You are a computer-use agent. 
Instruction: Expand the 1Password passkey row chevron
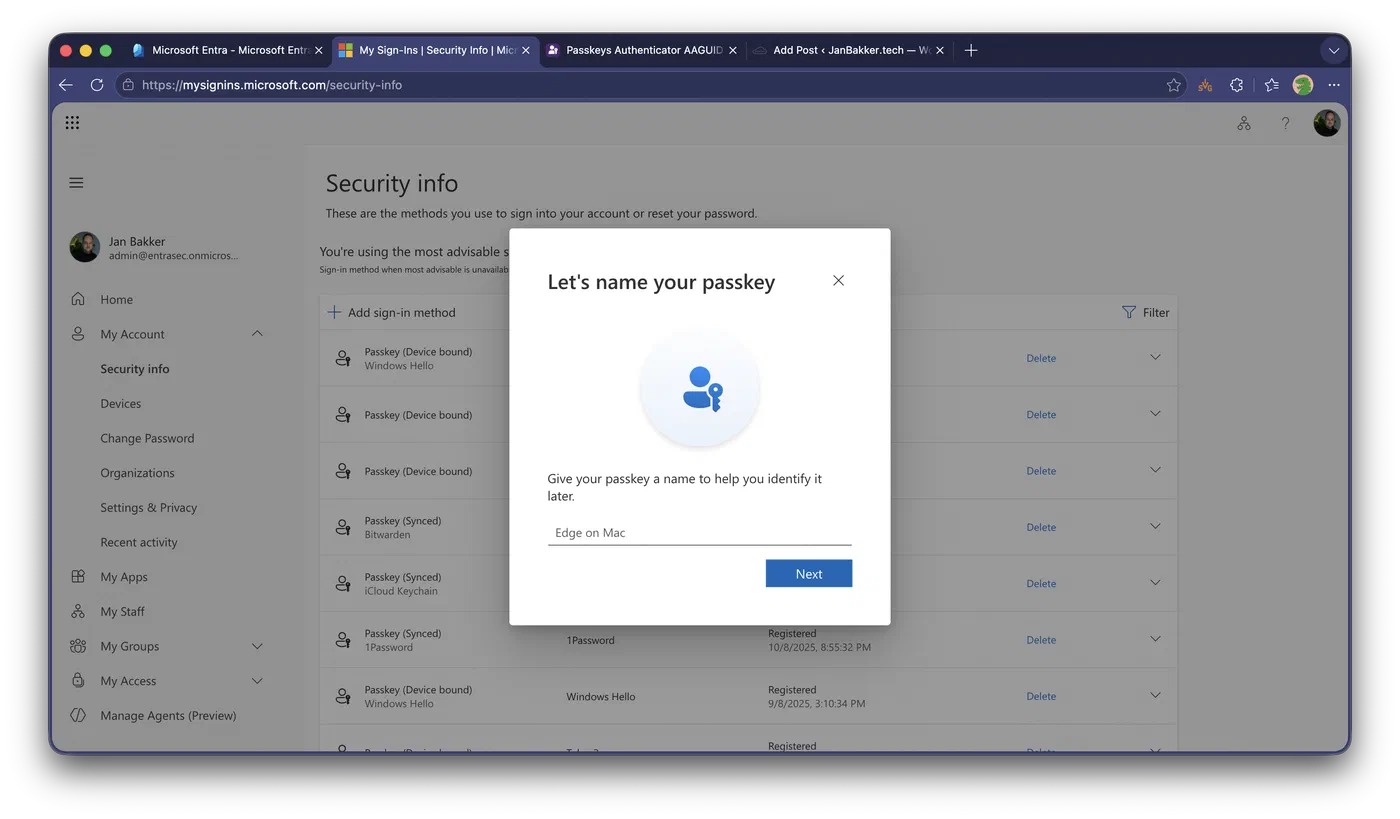[1155, 639]
